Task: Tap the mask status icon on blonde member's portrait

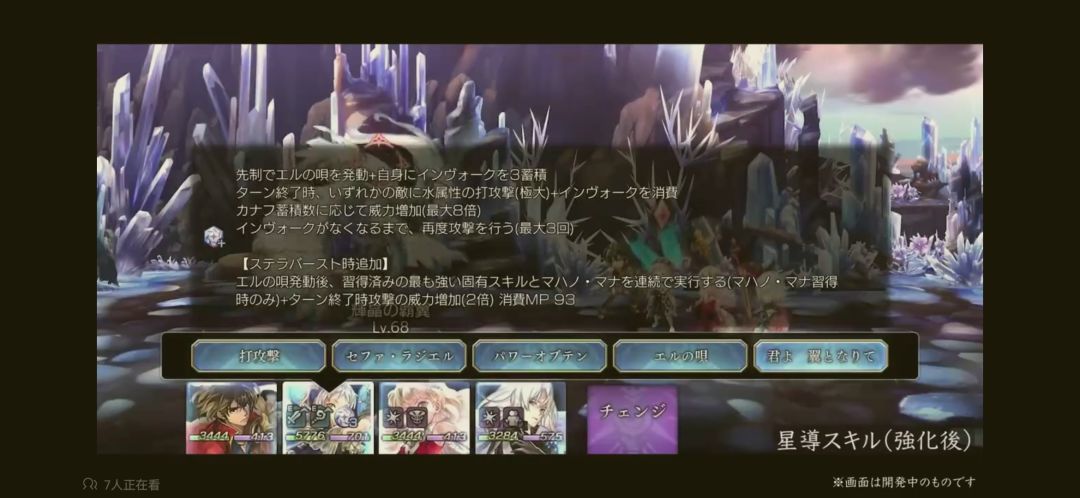Action: coord(416,417)
